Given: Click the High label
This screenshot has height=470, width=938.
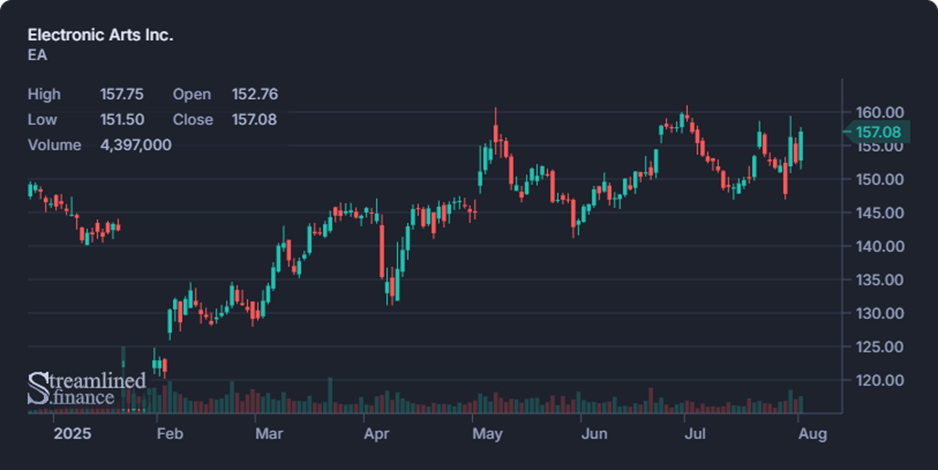Looking at the screenshot, I should [44, 94].
